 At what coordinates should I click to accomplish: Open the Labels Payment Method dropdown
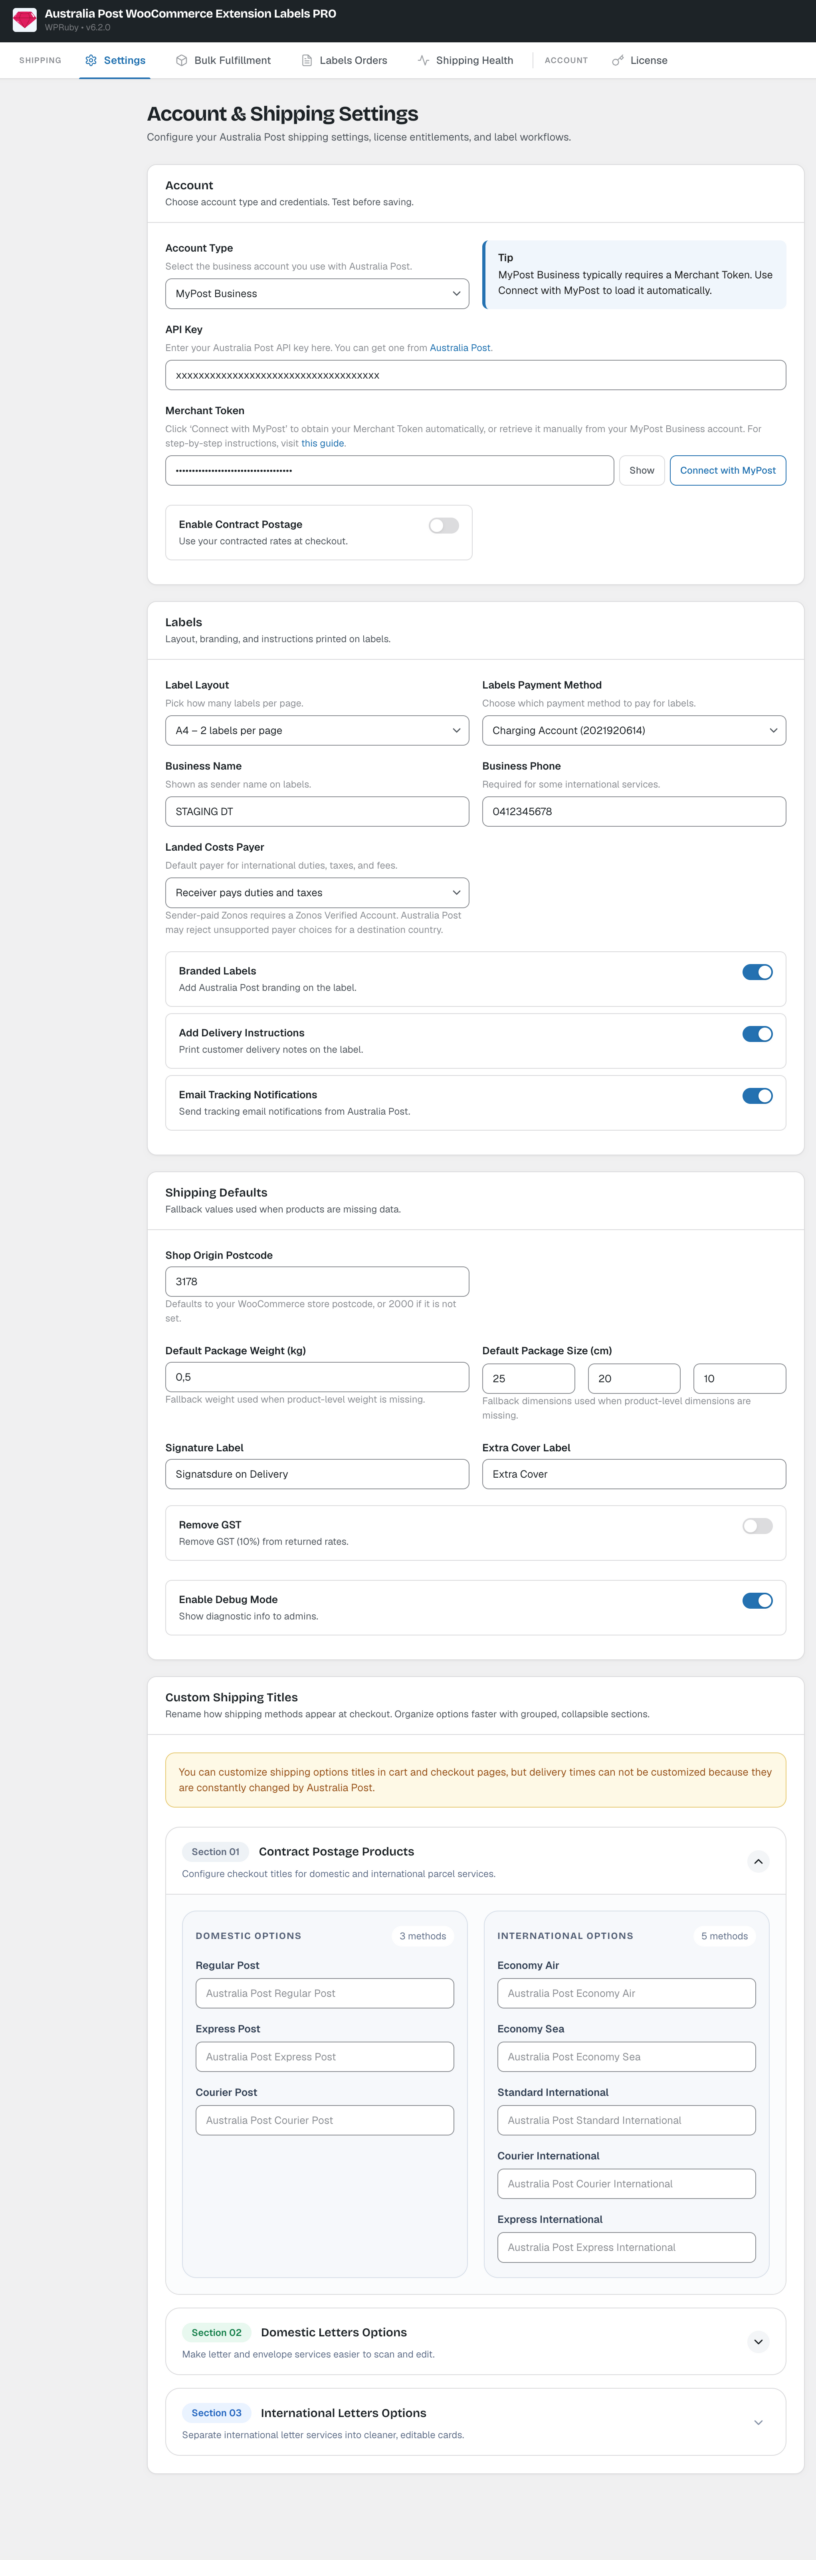[634, 731]
